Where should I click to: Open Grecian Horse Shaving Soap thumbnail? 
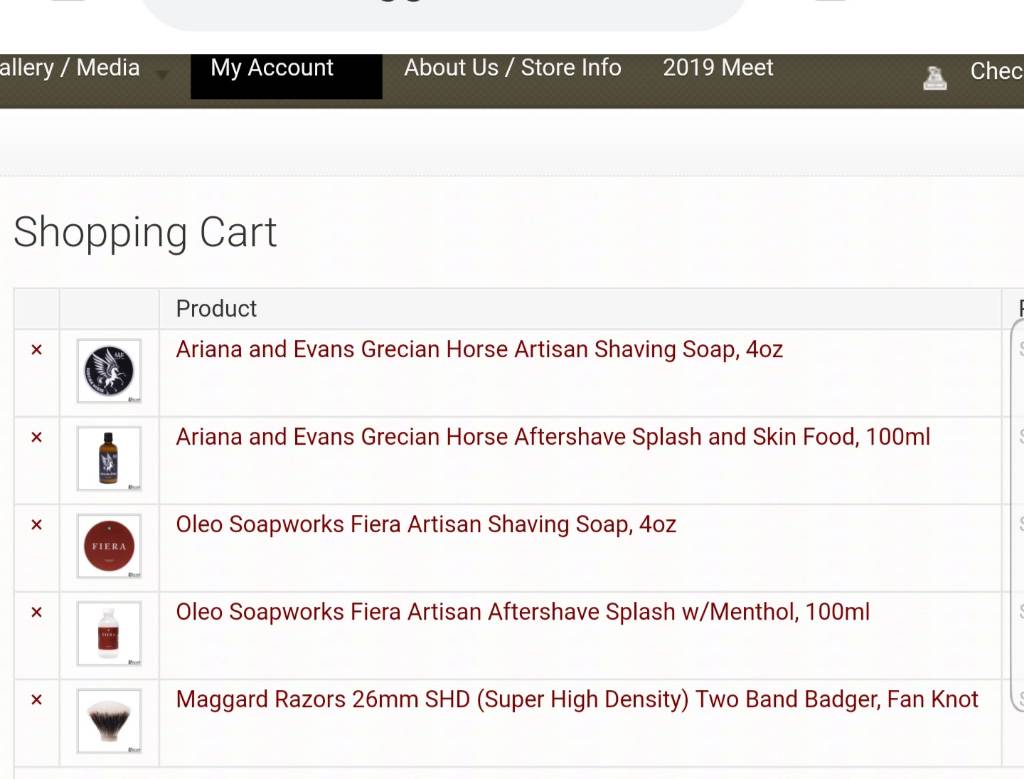pos(109,371)
